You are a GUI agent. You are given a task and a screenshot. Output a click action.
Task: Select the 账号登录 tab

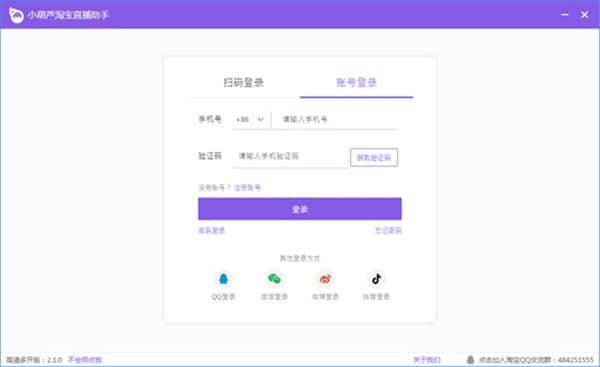coord(356,82)
